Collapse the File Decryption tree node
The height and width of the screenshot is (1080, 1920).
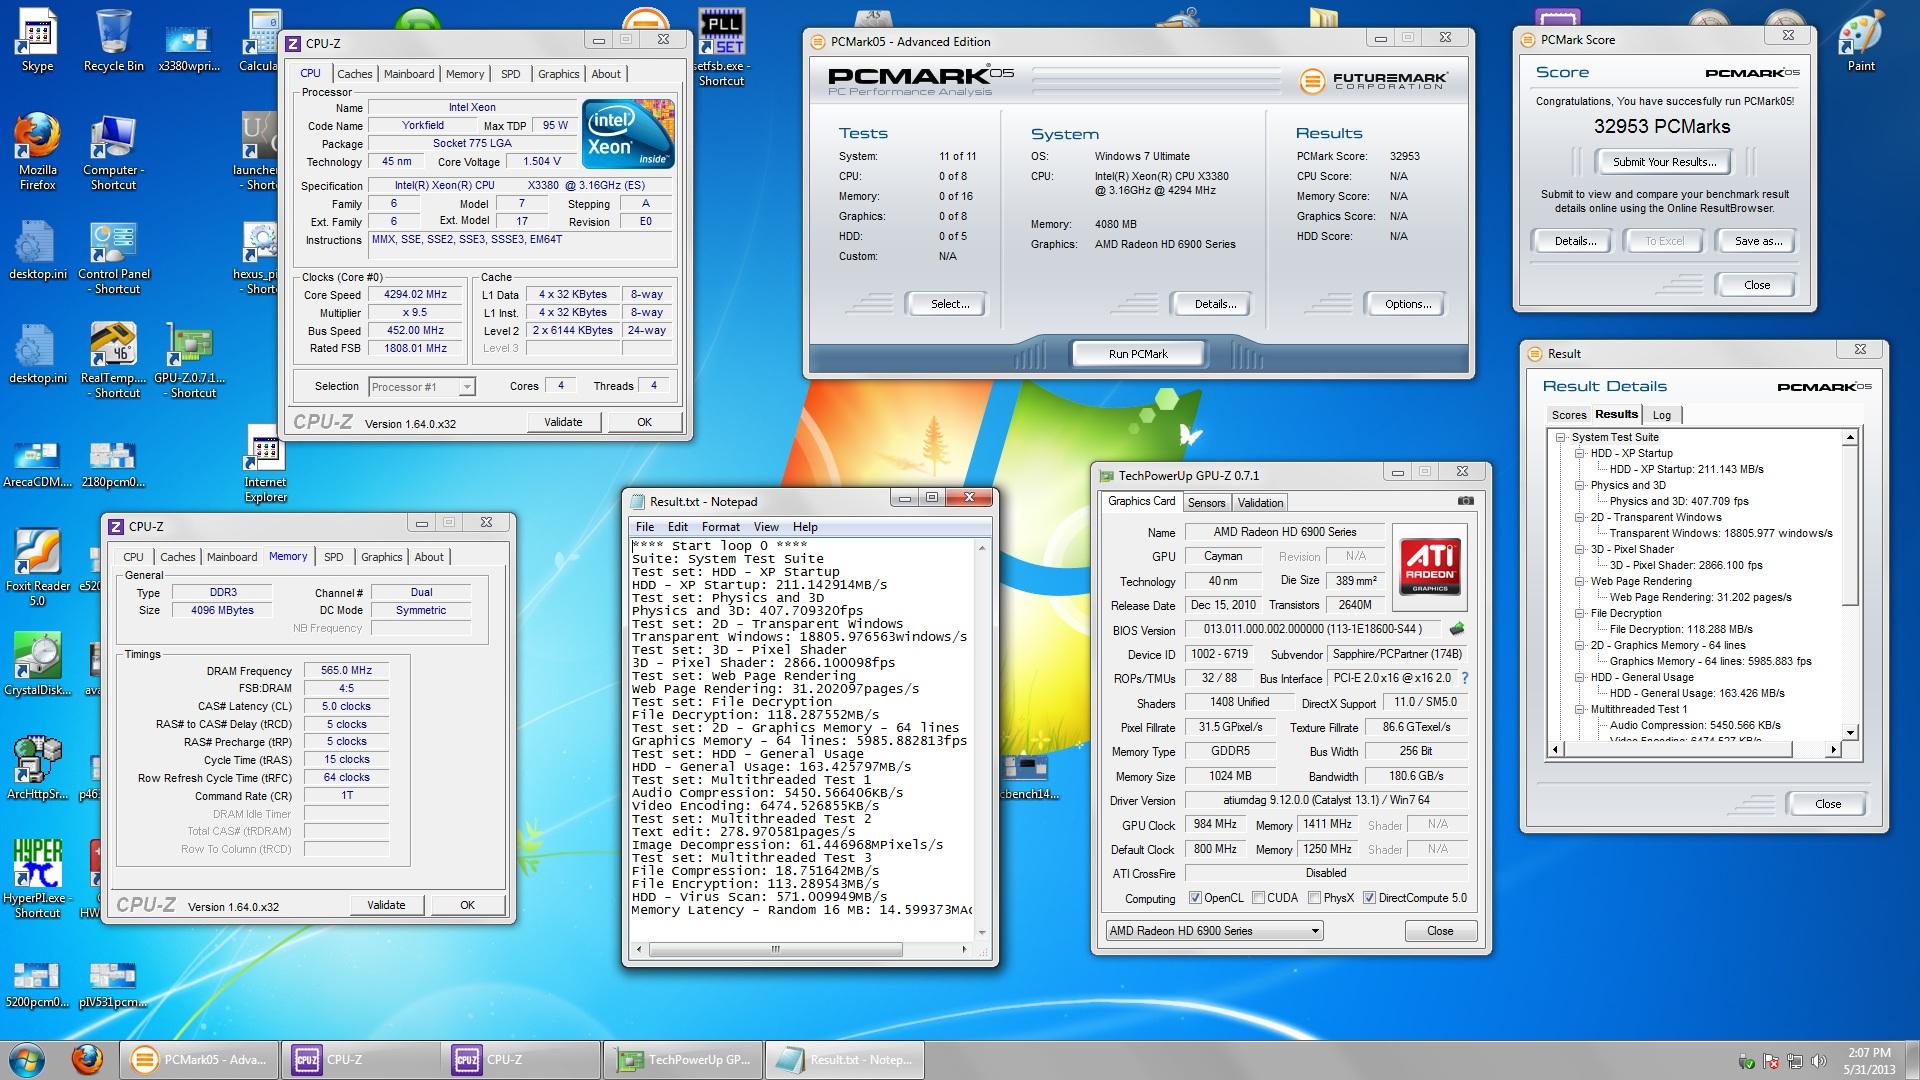point(1580,613)
